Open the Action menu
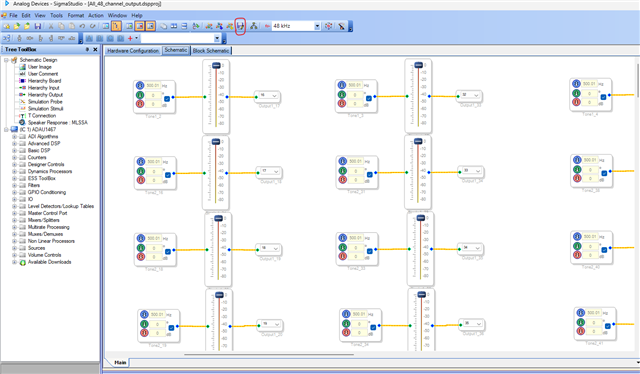Viewport: 640px width, 374px height. [96, 16]
